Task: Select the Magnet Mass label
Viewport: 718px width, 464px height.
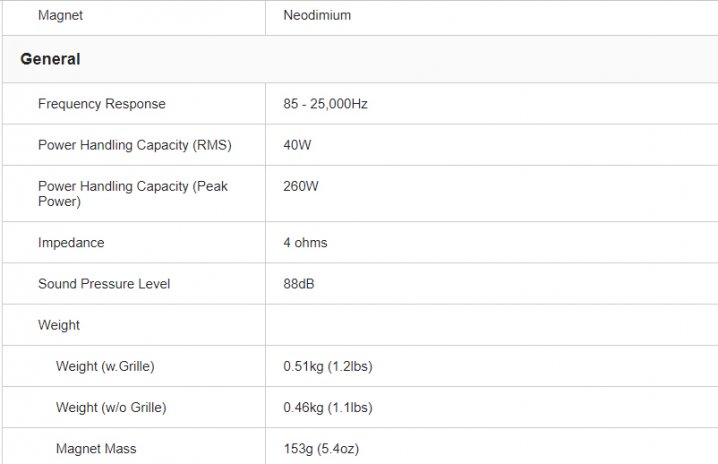Action: tap(96, 449)
